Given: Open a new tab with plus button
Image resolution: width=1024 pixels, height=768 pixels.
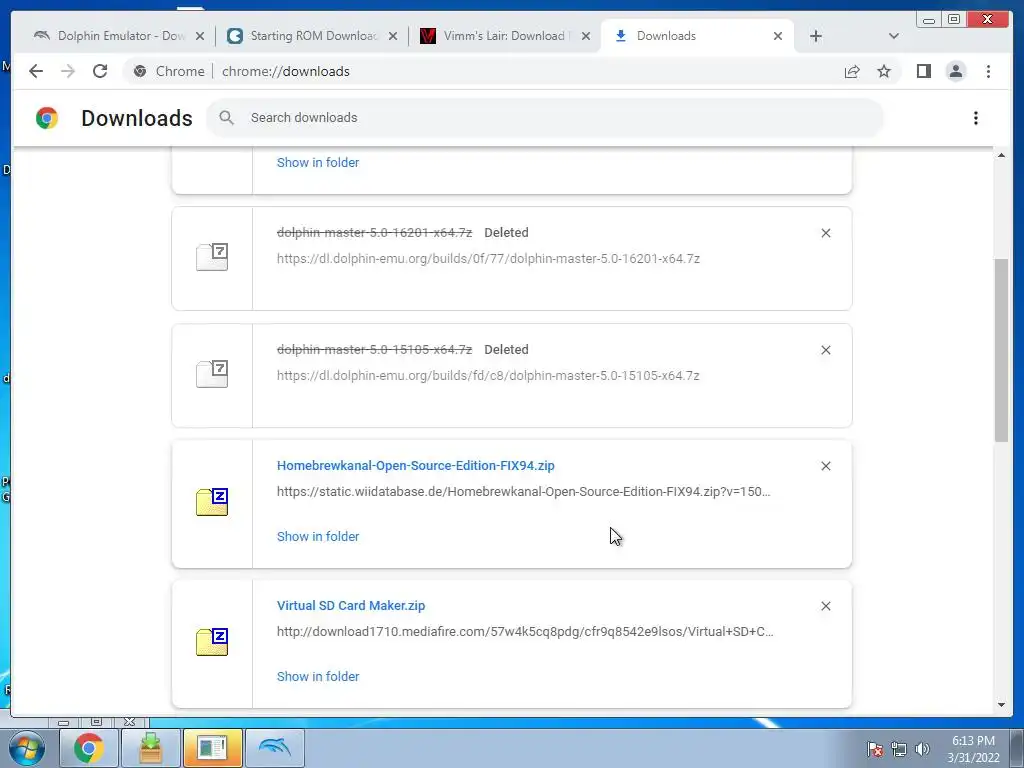Looking at the screenshot, I should pyautogui.click(x=816, y=36).
